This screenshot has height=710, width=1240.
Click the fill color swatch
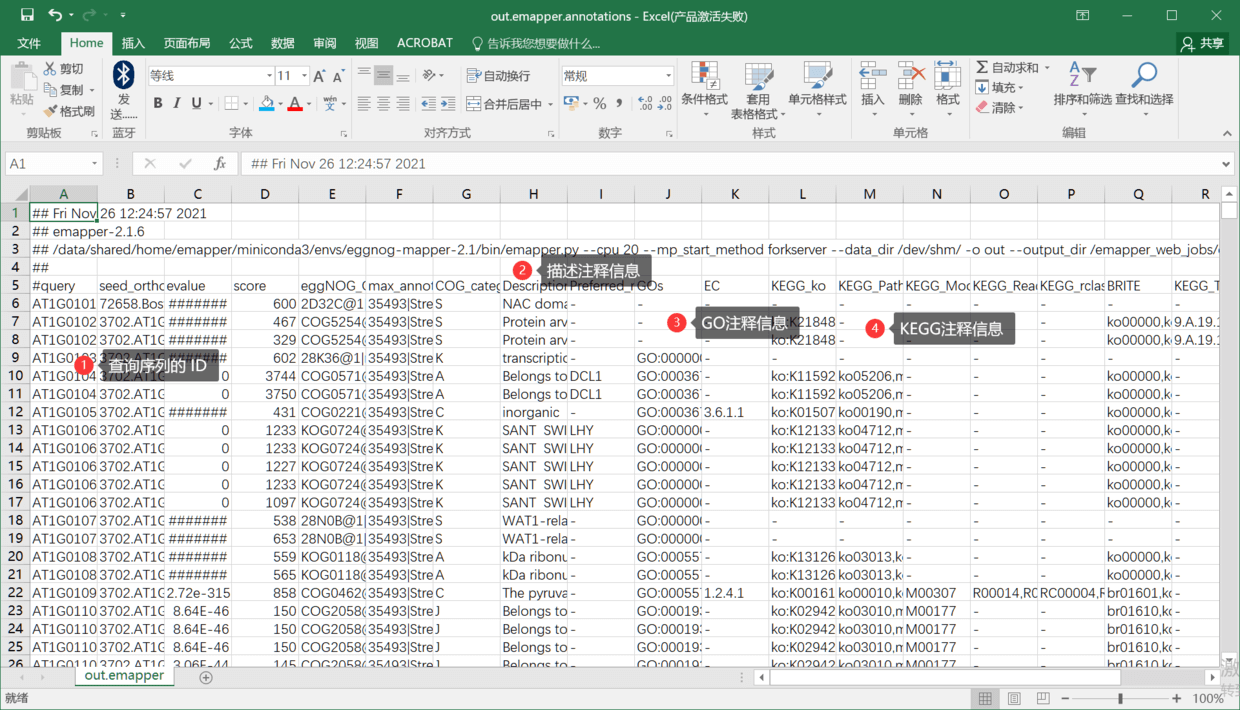click(266, 103)
